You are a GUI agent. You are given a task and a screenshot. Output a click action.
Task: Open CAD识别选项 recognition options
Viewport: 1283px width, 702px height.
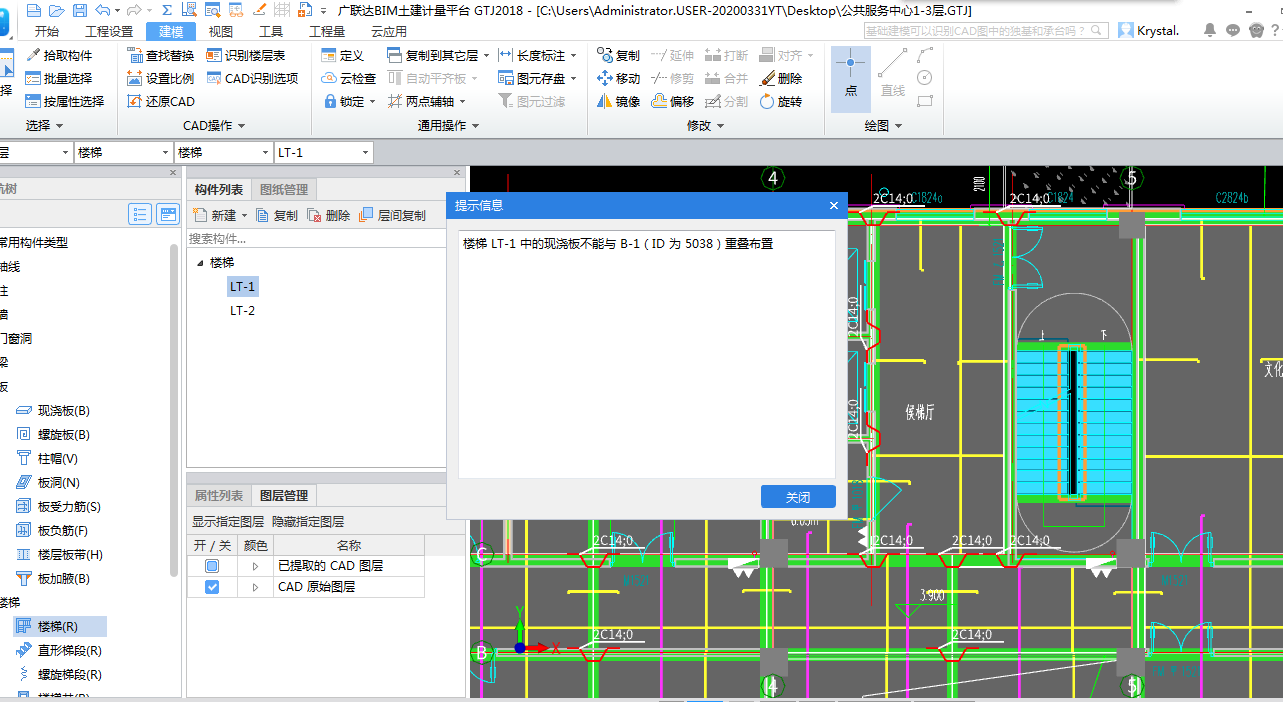pos(252,78)
